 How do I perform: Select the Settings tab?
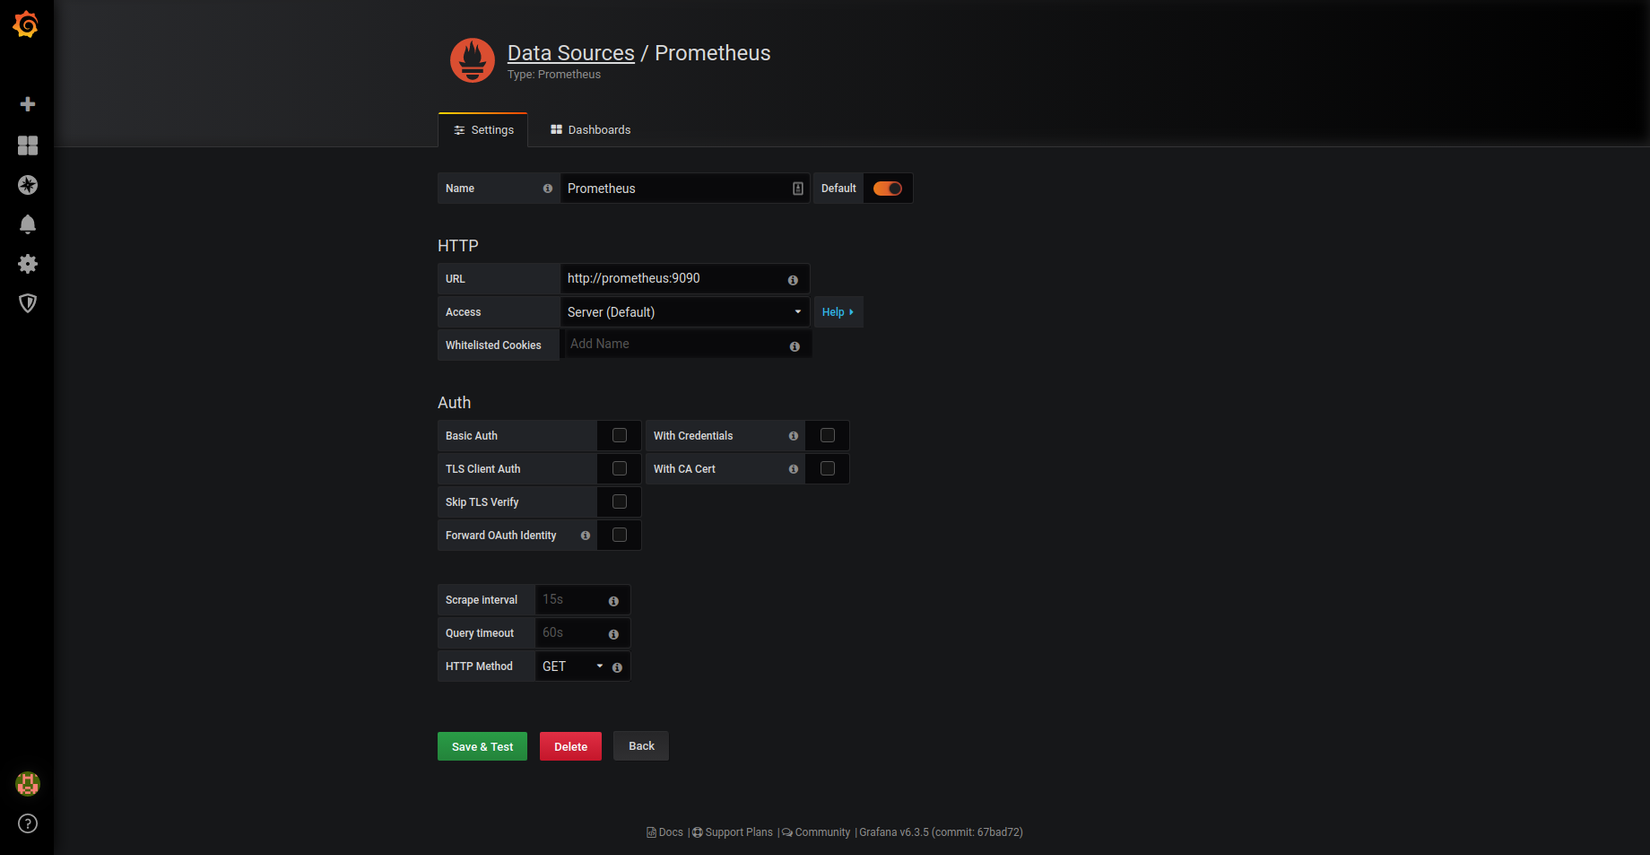point(483,130)
